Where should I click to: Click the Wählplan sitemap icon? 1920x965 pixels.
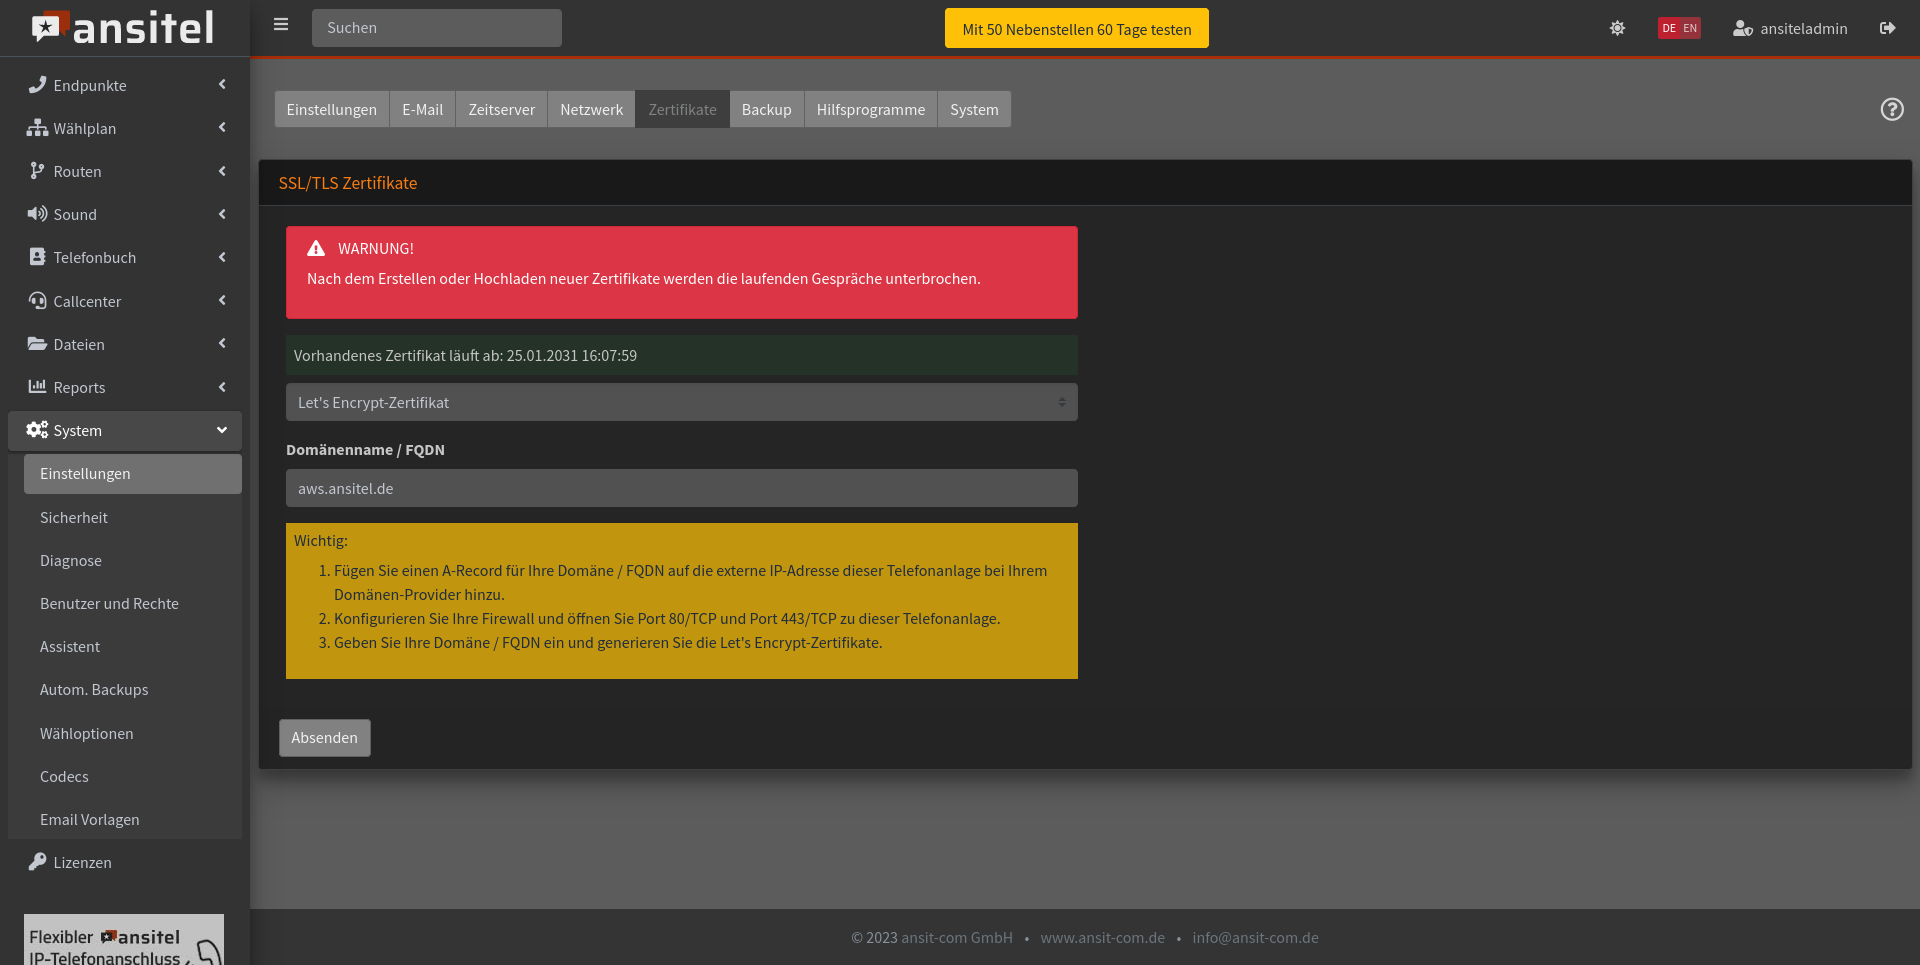coord(37,128)
